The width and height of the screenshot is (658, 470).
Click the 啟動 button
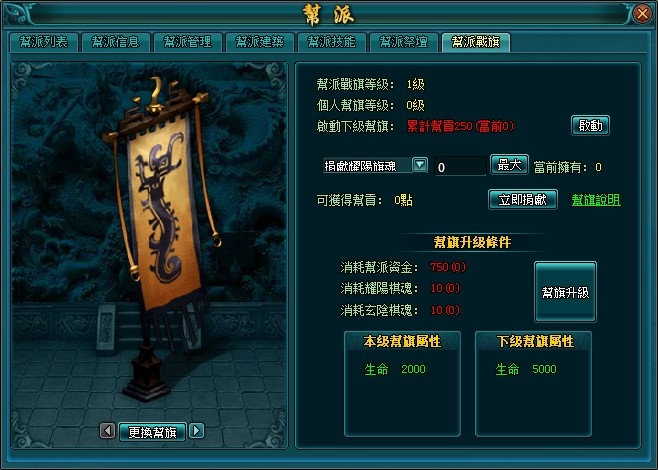click(x=590, y=125)
